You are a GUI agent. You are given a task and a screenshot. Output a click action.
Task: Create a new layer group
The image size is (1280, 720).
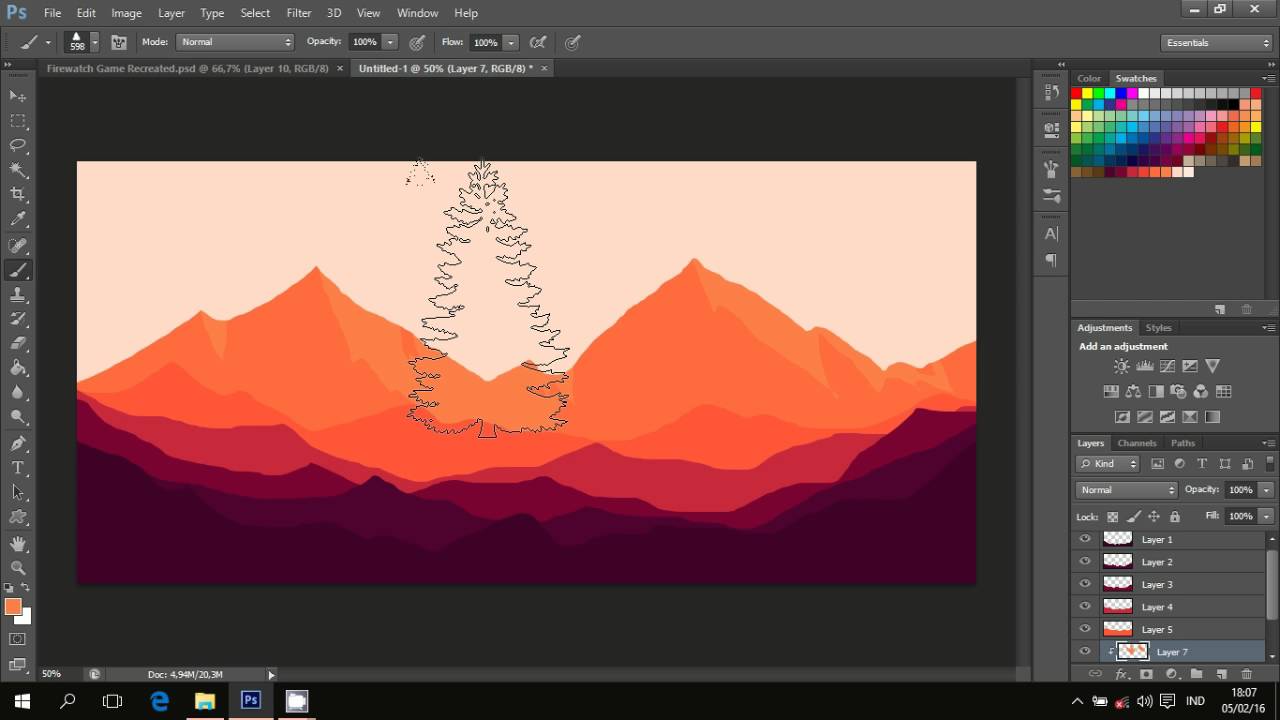click(1196, 674)
